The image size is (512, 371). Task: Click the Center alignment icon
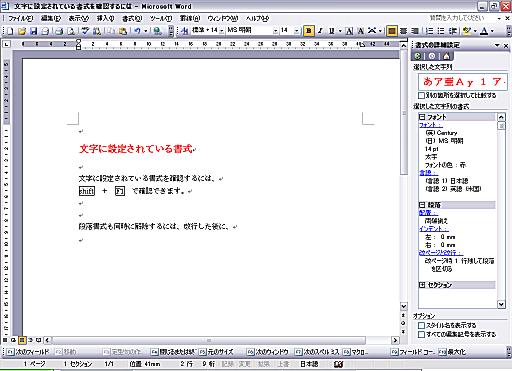[x=403, y=31]
